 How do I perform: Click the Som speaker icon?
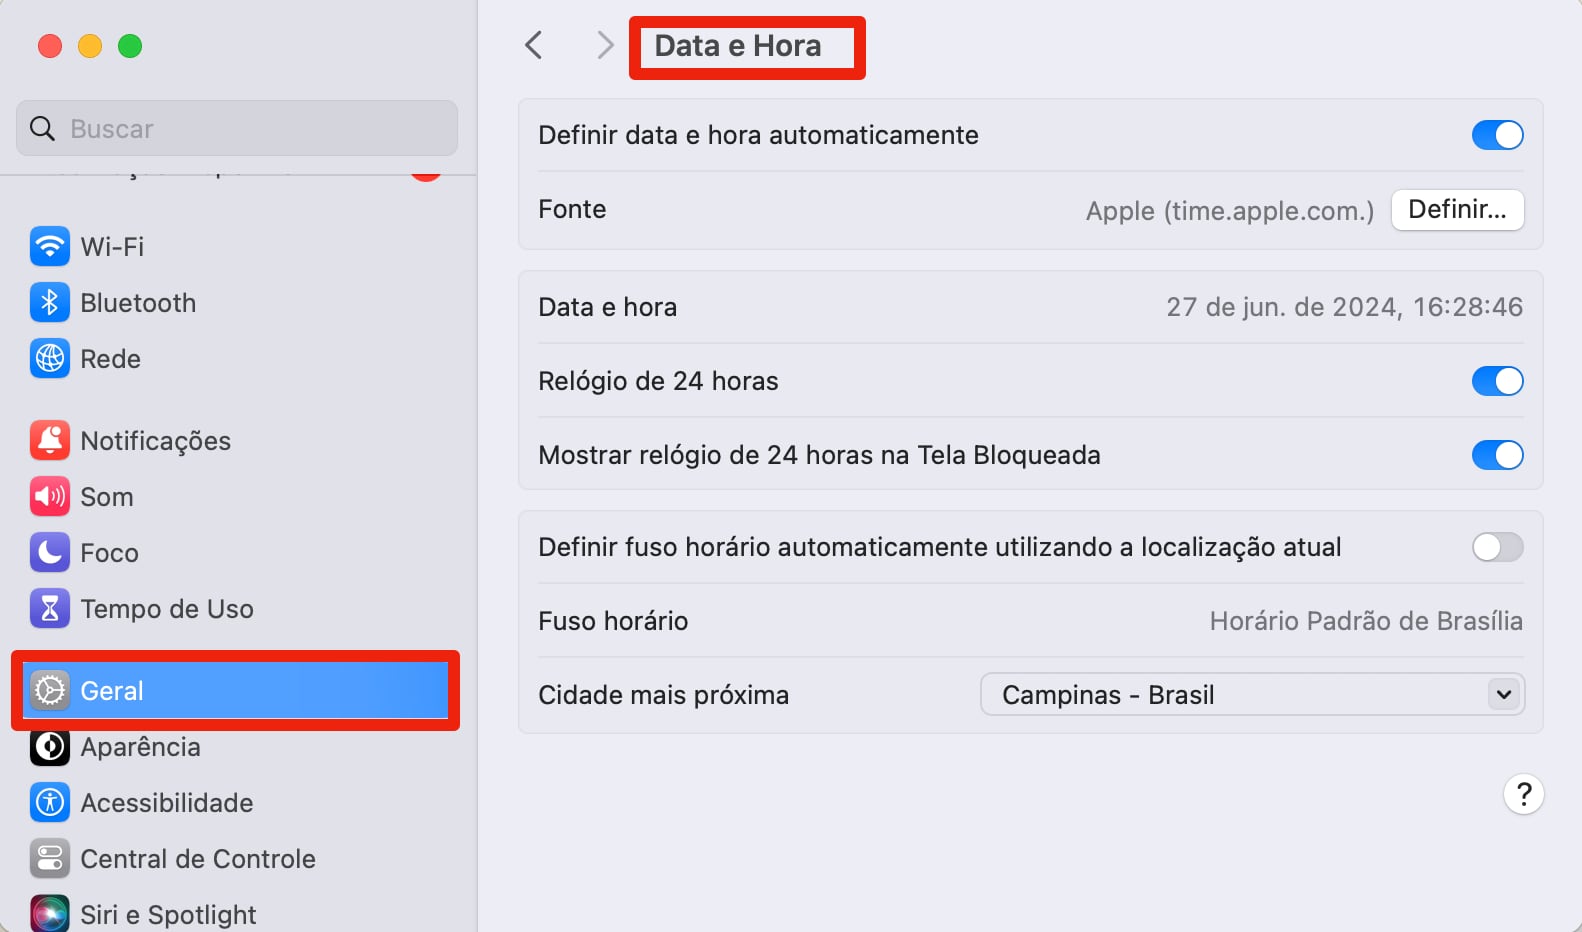(x=49, y=496)
